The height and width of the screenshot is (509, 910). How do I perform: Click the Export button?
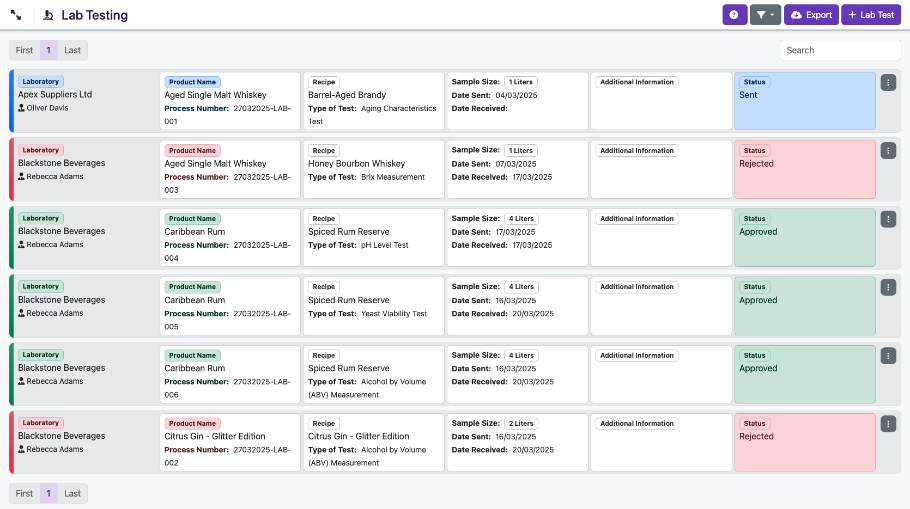tap(811, 15)
